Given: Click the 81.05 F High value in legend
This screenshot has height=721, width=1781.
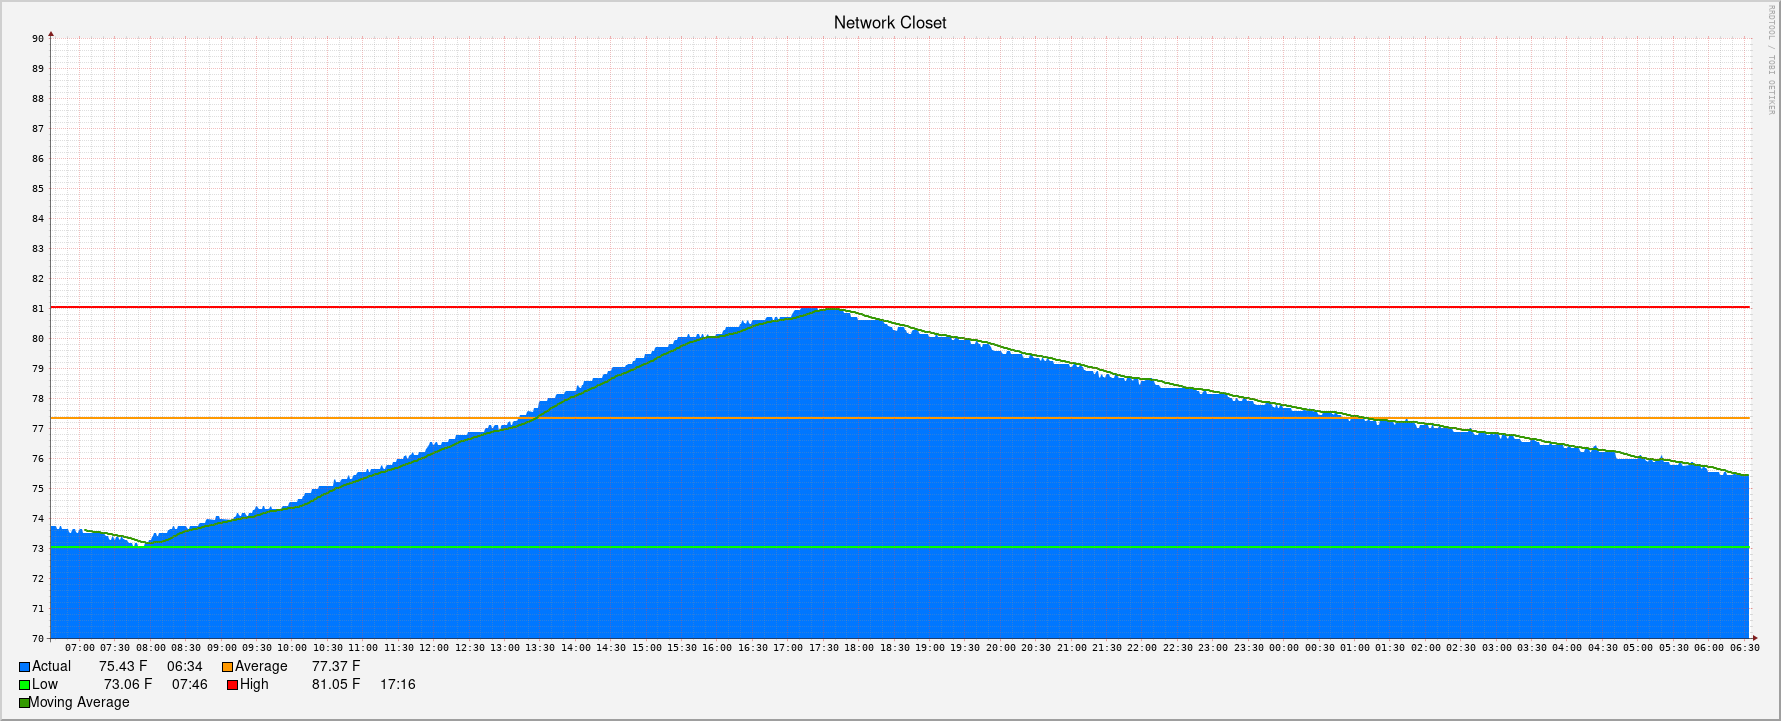Looking at the screenshot, I should point(336,685).
